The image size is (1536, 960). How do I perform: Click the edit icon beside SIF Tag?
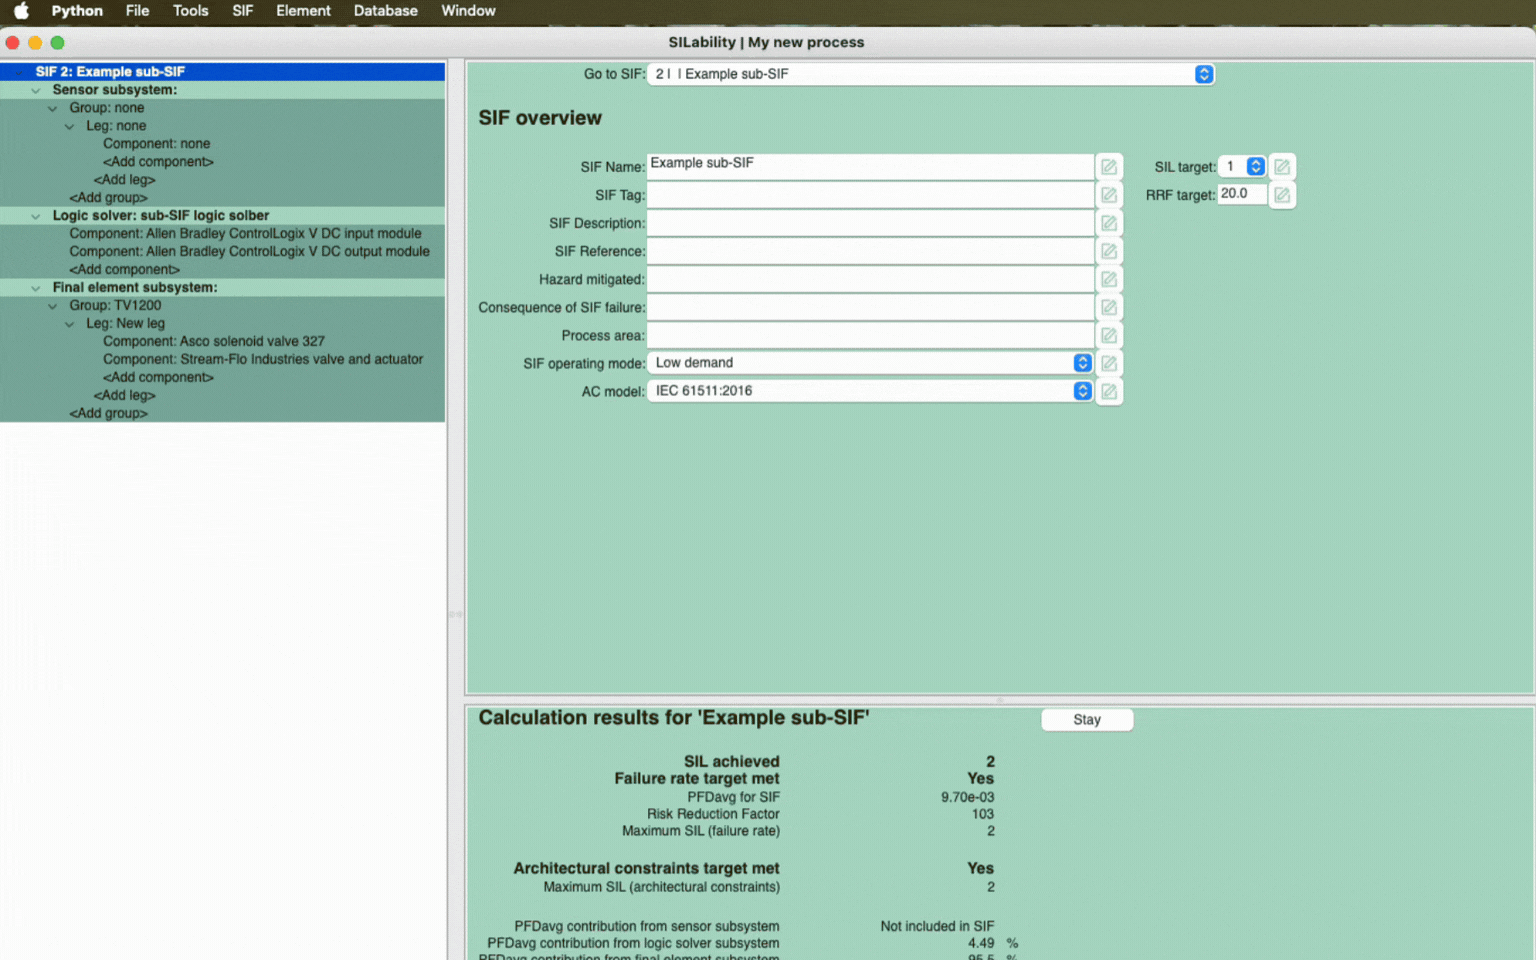[x=1108, y=195]
